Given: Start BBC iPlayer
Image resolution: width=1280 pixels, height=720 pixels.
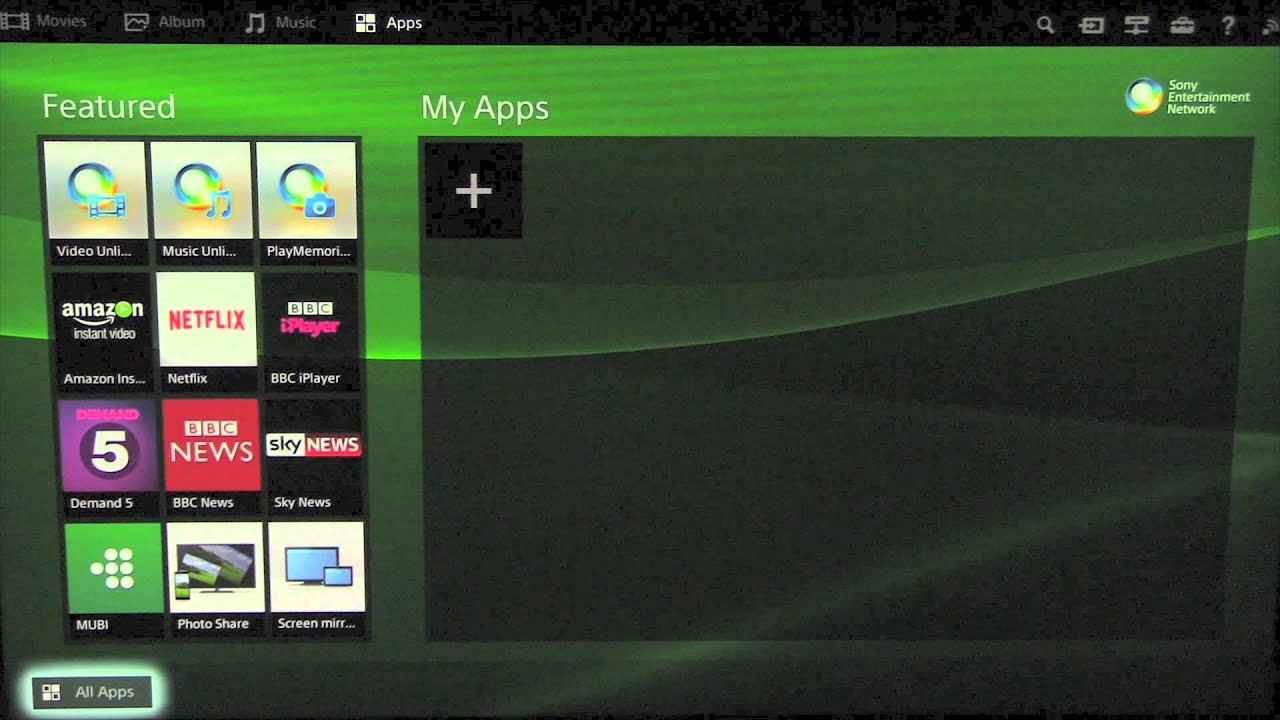Looking at the screenshot, I should 310,331.
